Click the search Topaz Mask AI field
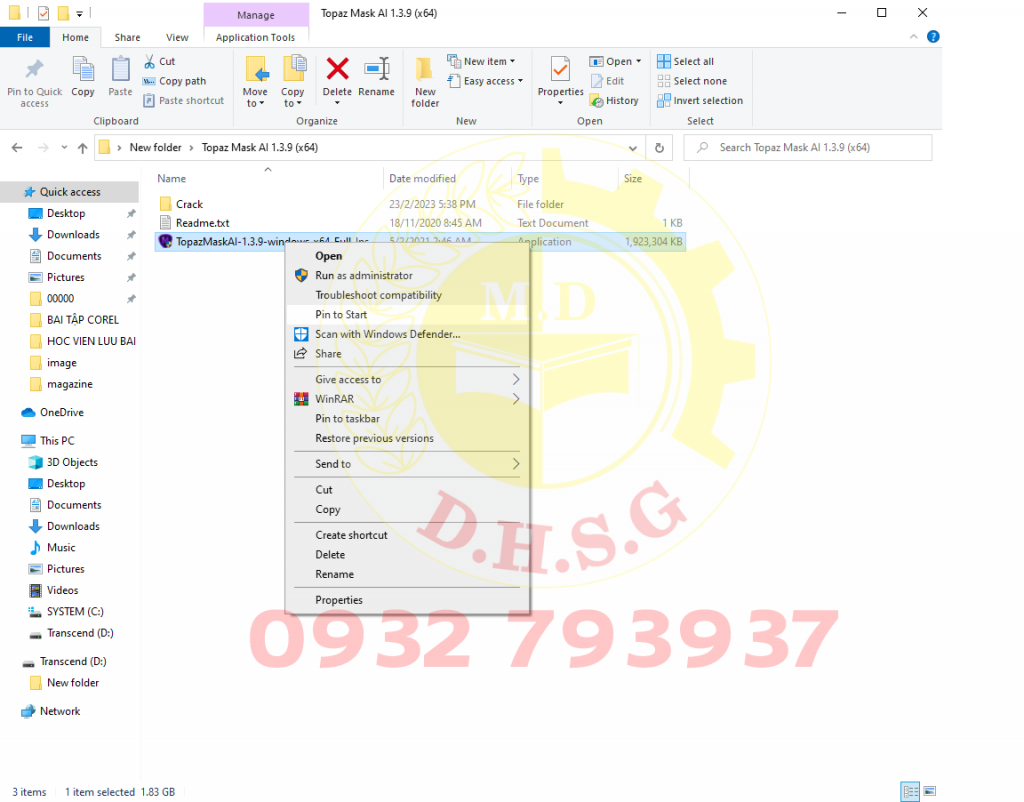 [808, 148]
